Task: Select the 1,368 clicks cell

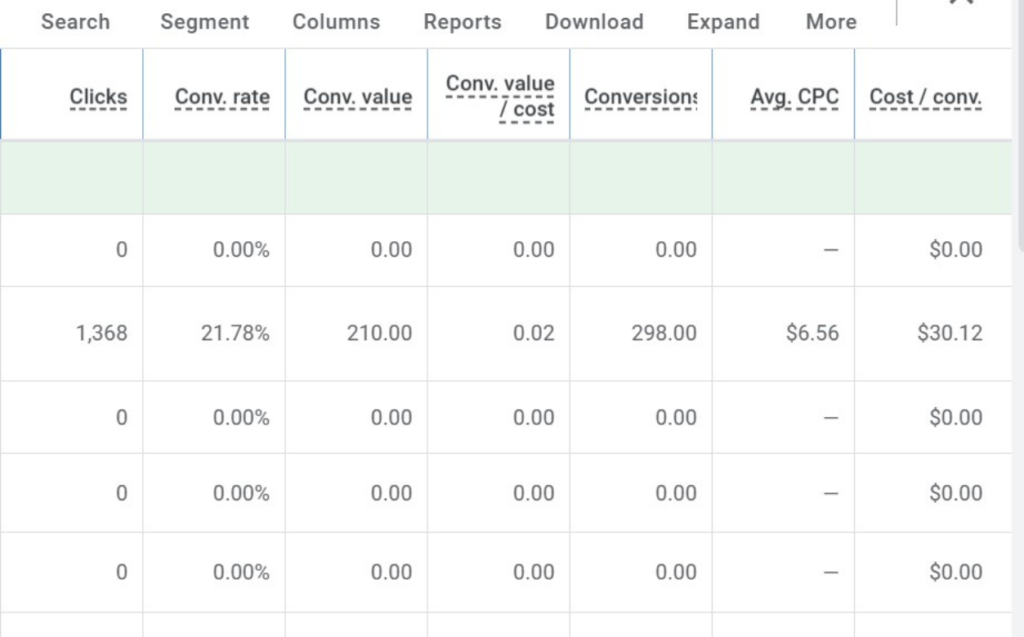Action: (101, 334)
